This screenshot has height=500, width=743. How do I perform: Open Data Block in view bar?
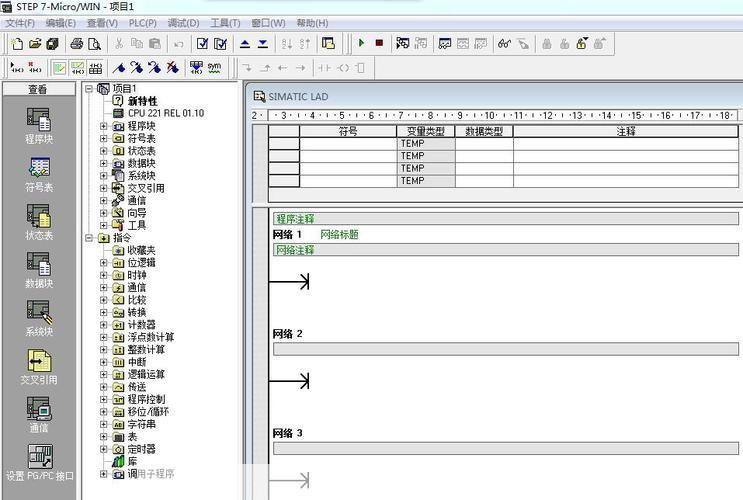[38, 270]
